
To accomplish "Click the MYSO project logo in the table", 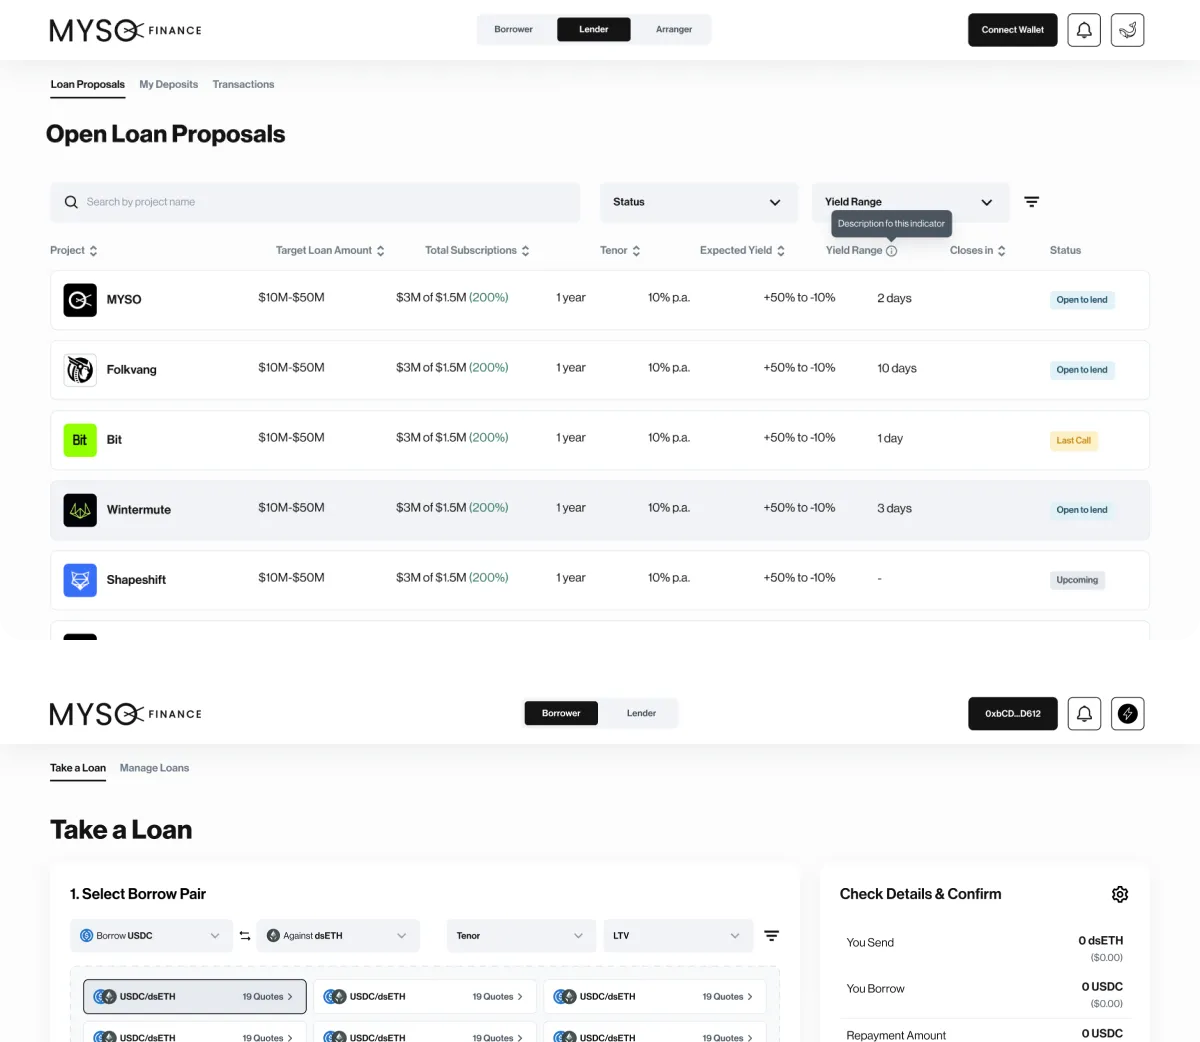I will tap(80, 300).
